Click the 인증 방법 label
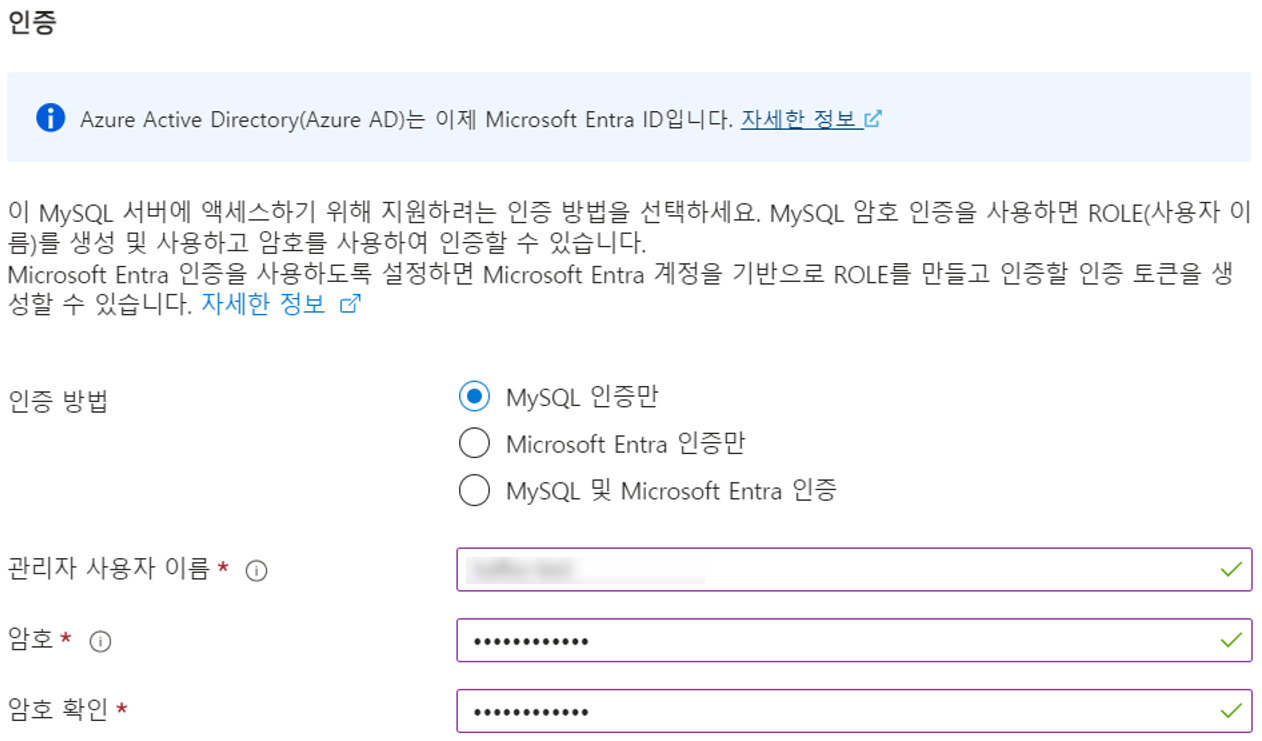 pyautogui.click(x=57, y=403)
